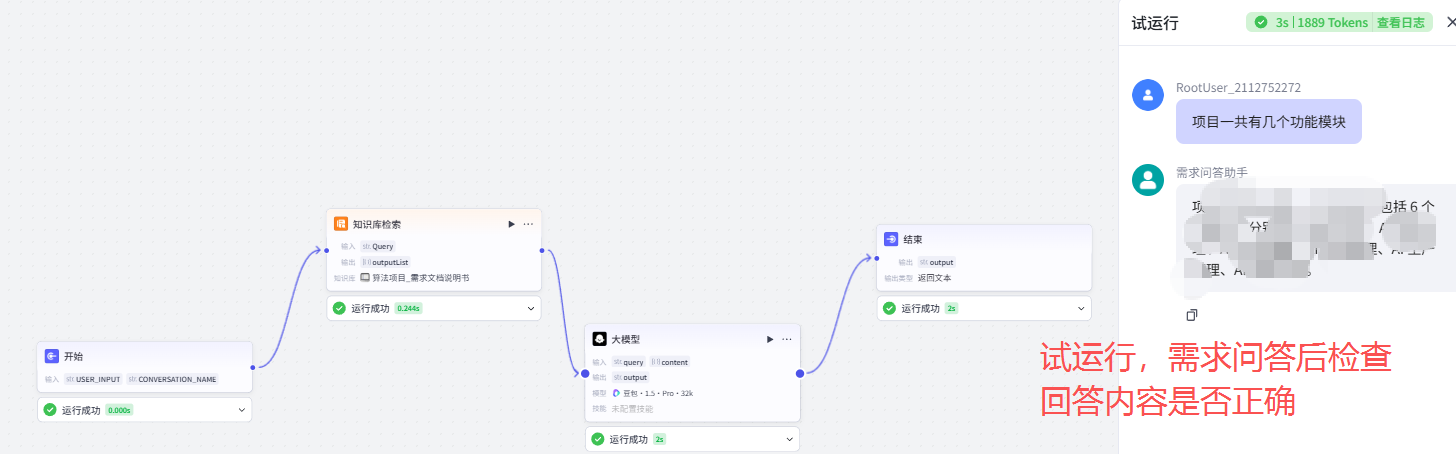The height and width of the screenshot is (454, 1456).
Task: Click the green check in the 试运行 status badge
Action: click(x=1261, y=22)
